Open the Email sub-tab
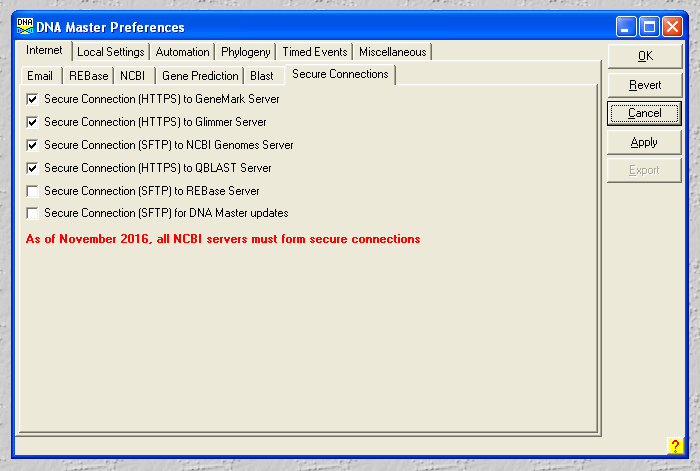The width and height of the screenshot is (700, 471). [40, 76]
